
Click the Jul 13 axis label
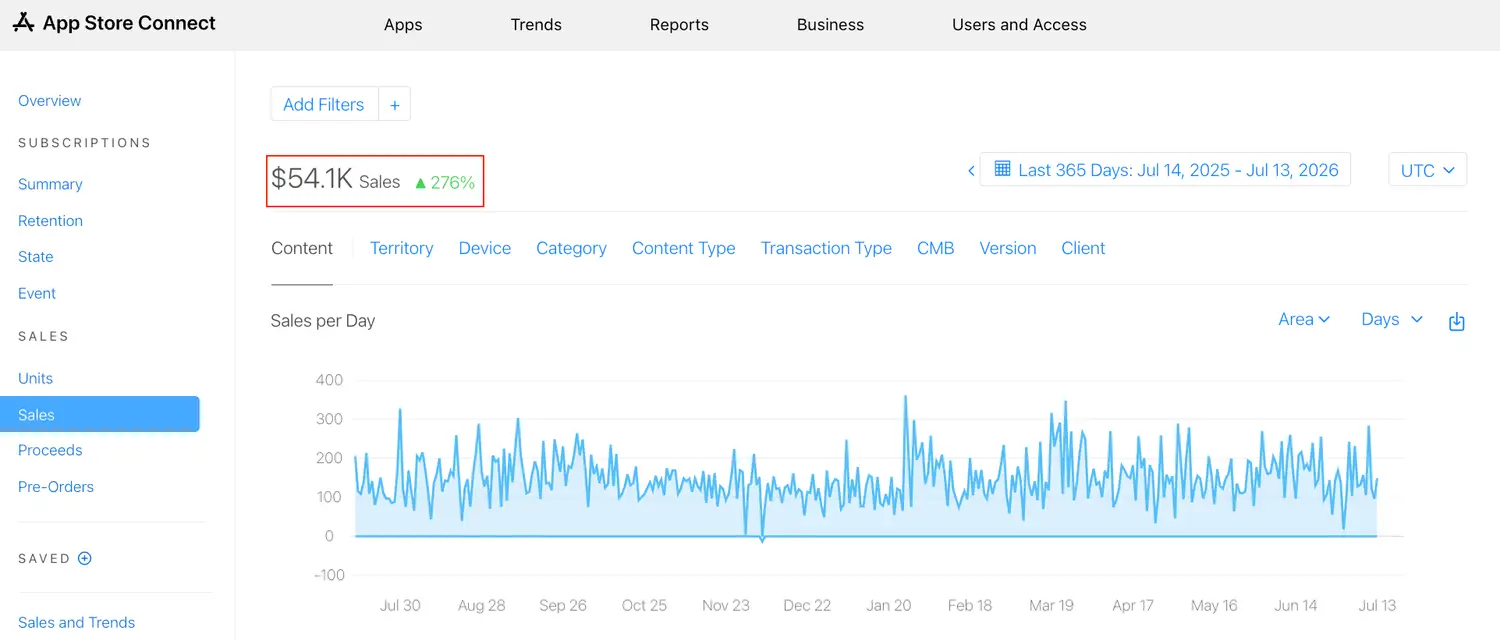point(1377,606)
